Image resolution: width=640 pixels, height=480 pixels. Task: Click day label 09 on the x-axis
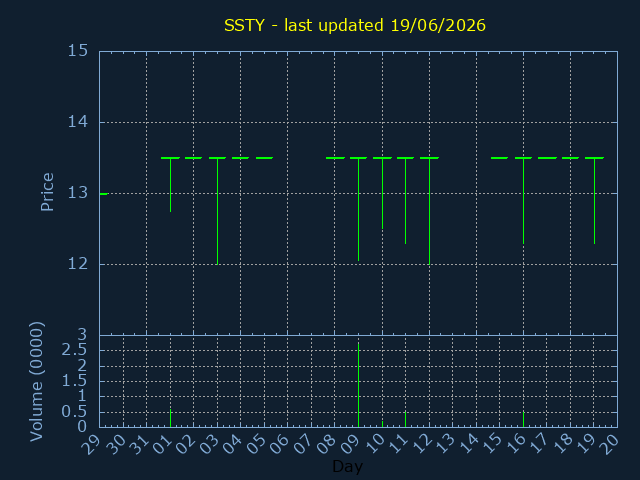click(x=350, y=444)
